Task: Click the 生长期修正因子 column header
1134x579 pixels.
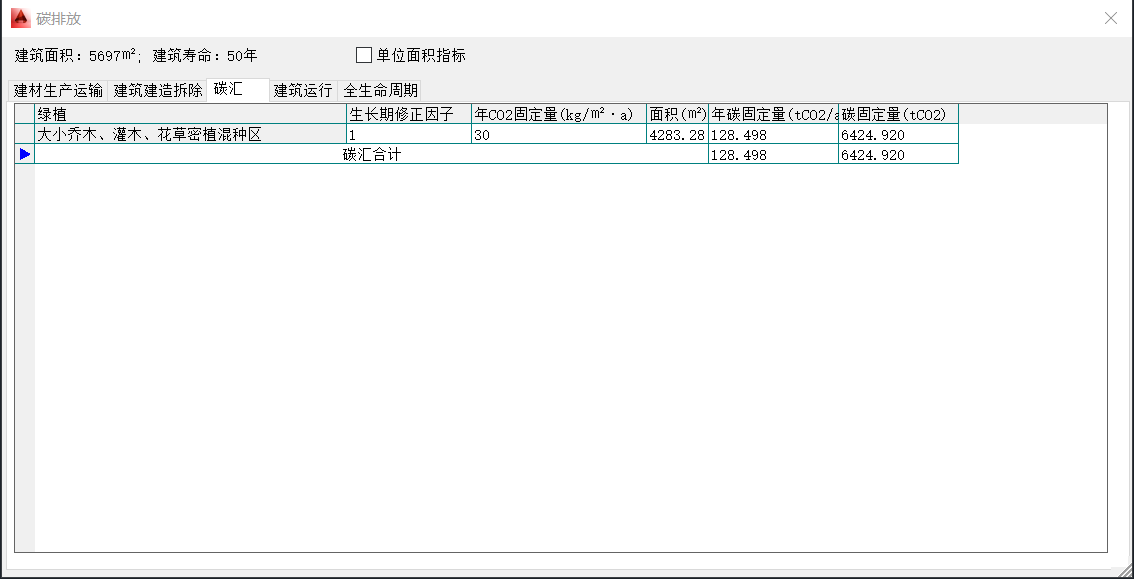Action: tap(408, 114)
